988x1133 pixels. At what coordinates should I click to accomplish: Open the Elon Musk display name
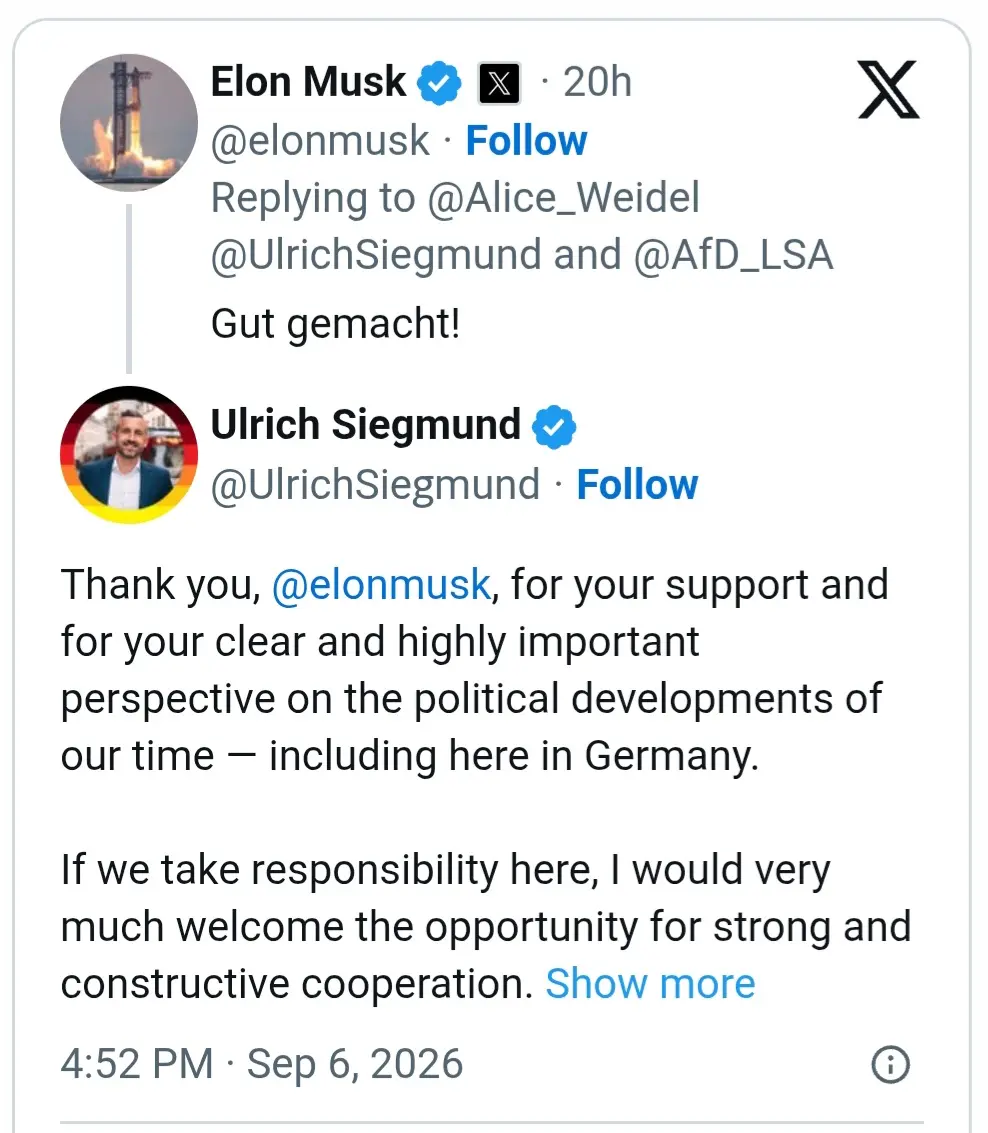309,82
